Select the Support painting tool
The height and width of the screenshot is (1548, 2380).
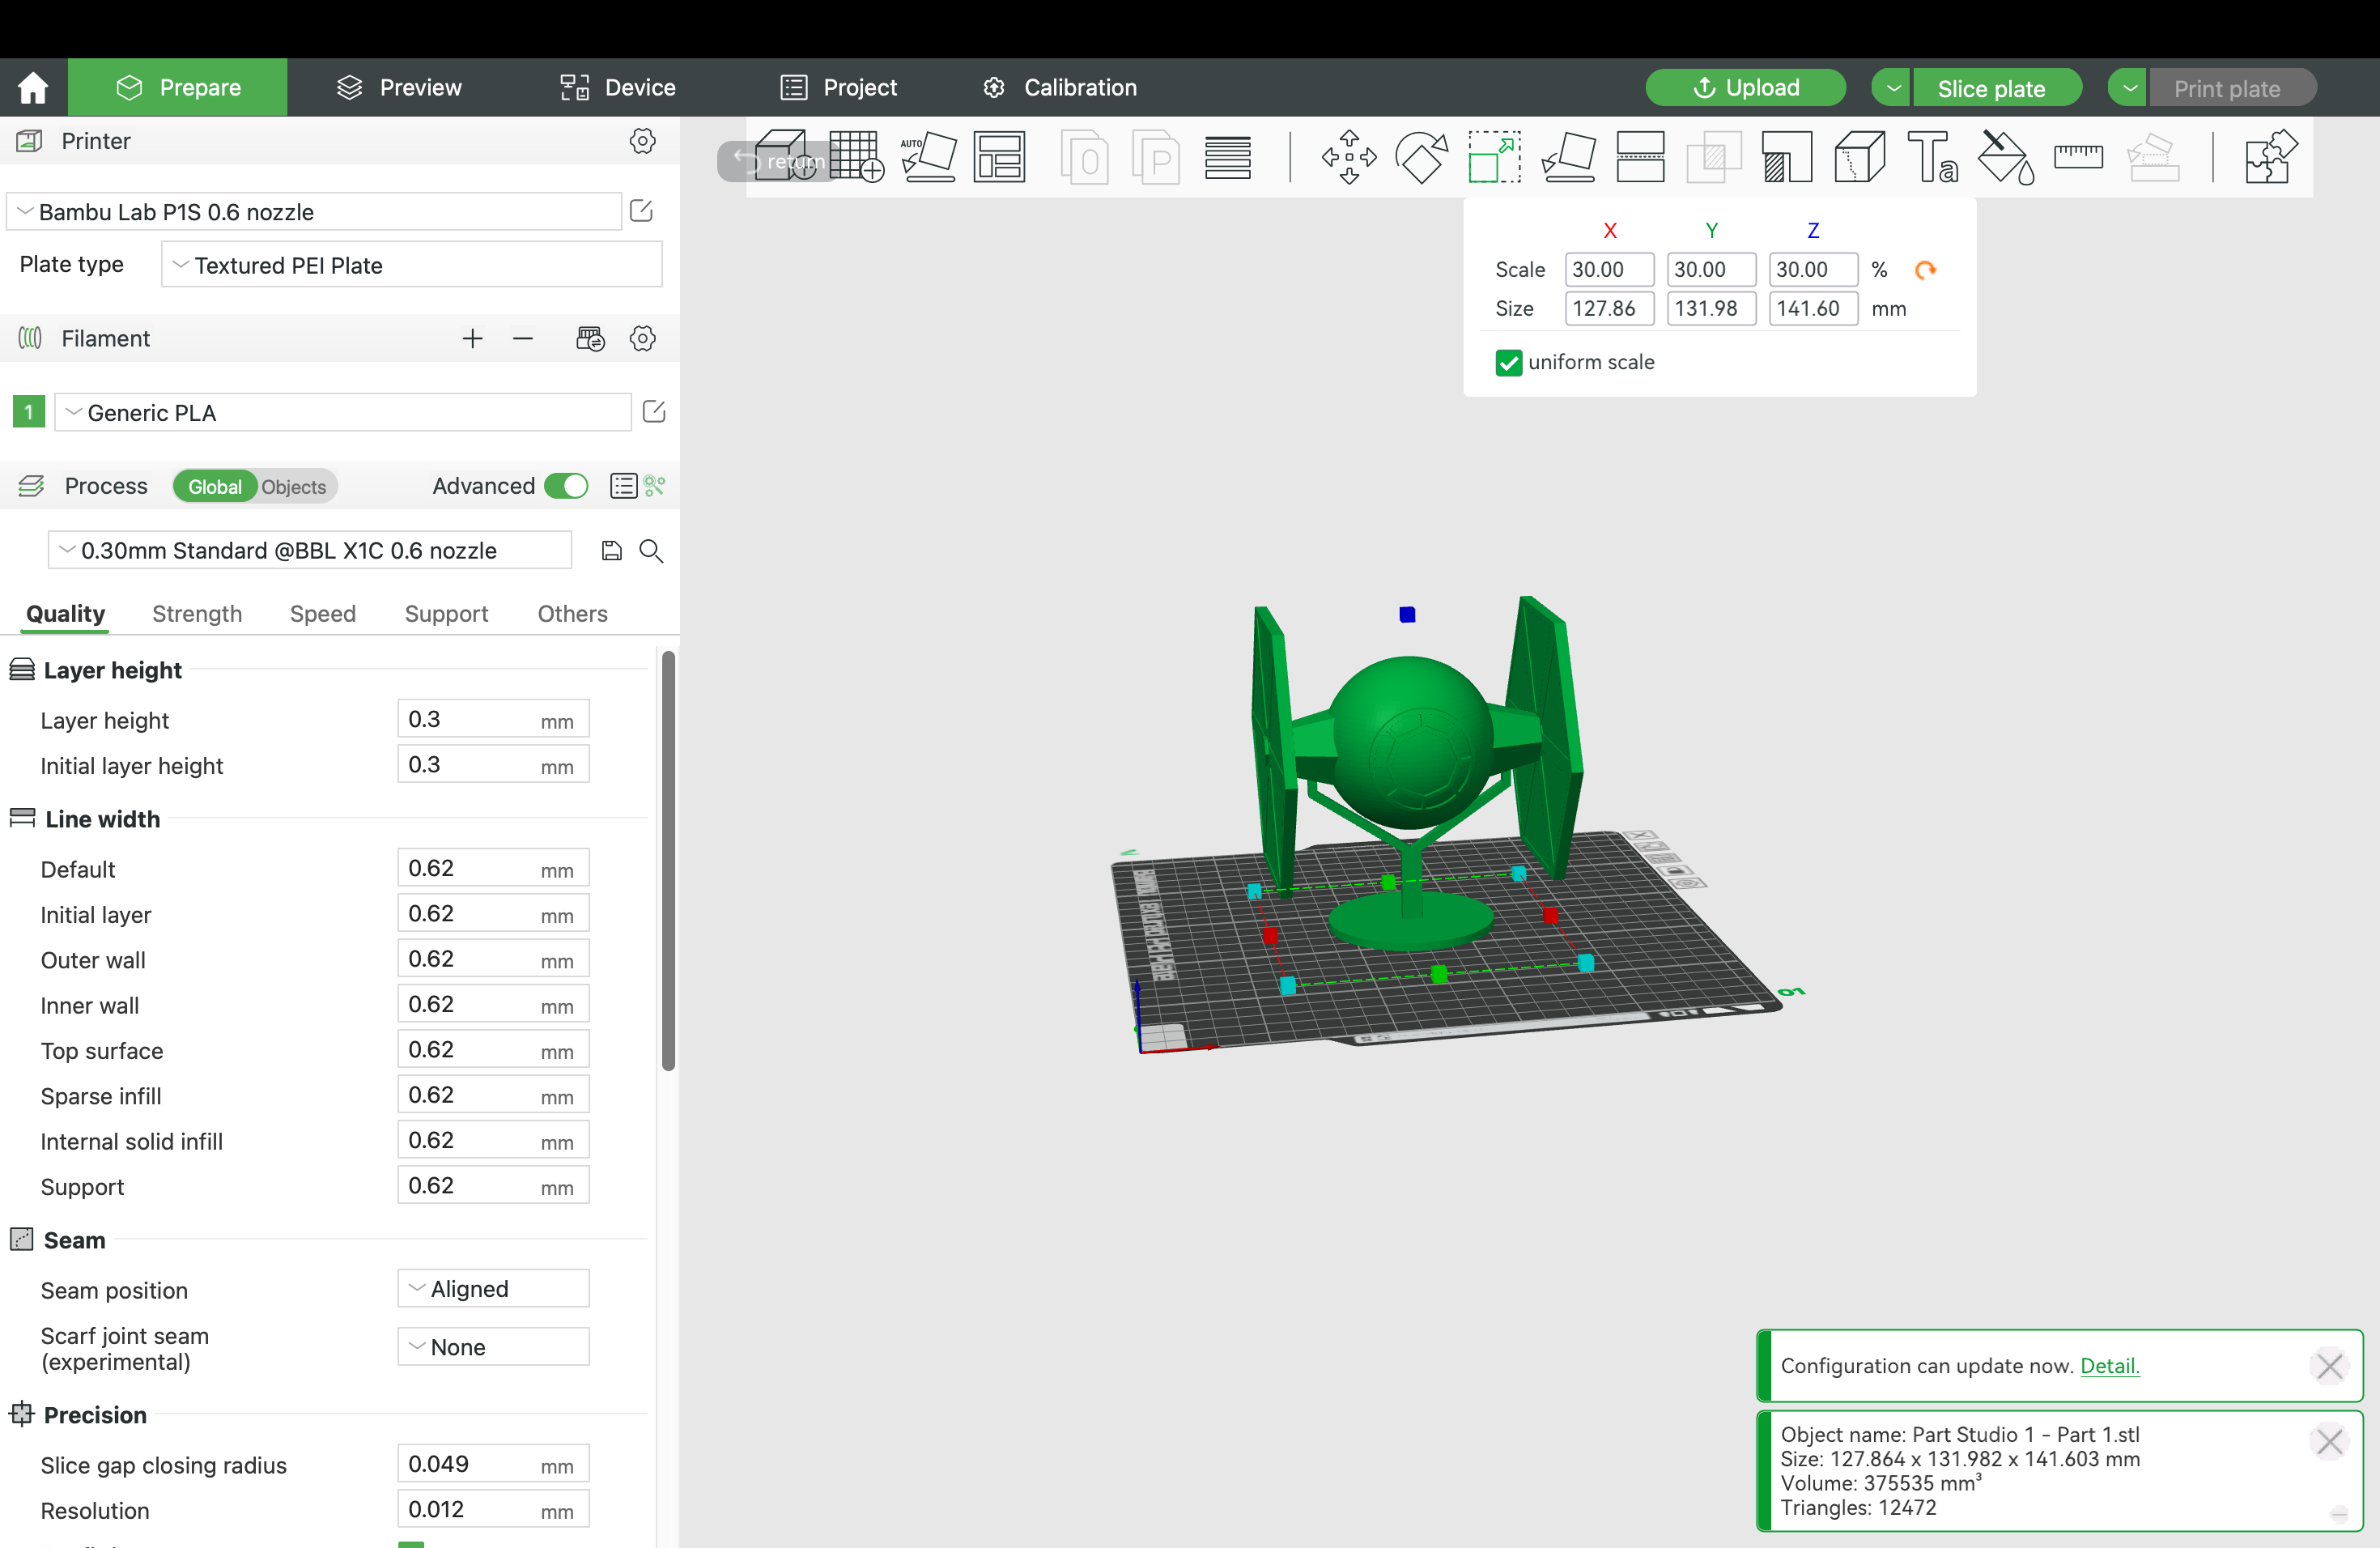(1787, 157)
